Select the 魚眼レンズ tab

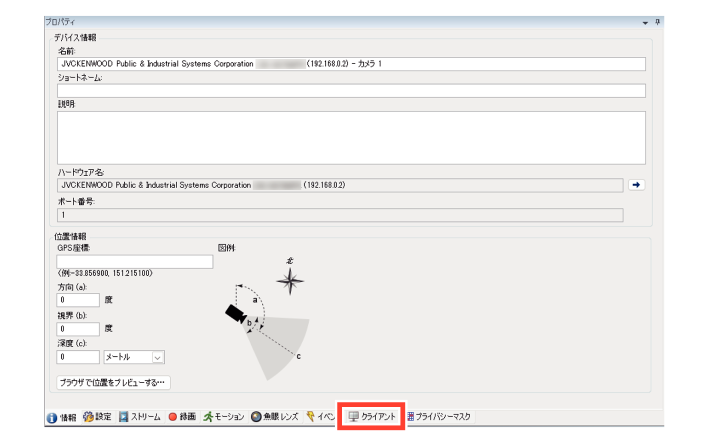tap(275, 417)
